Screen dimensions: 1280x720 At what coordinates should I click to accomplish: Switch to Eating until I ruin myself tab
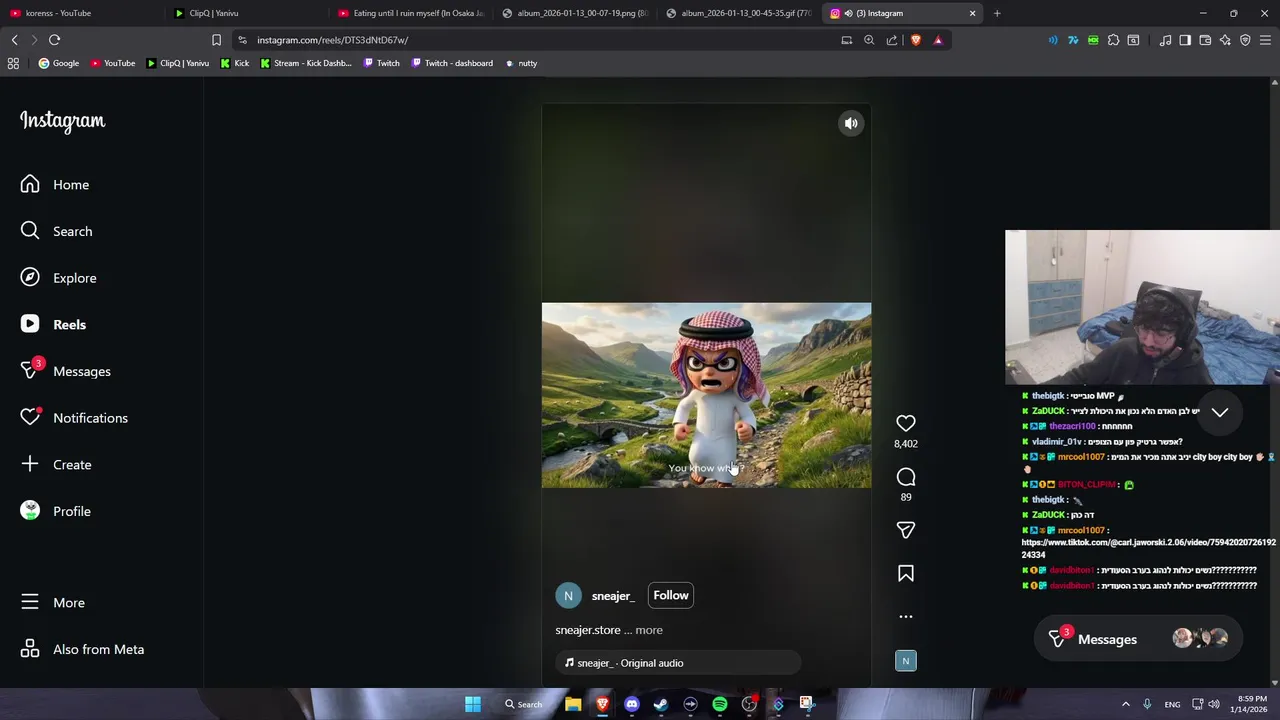[x=409, y=13]
